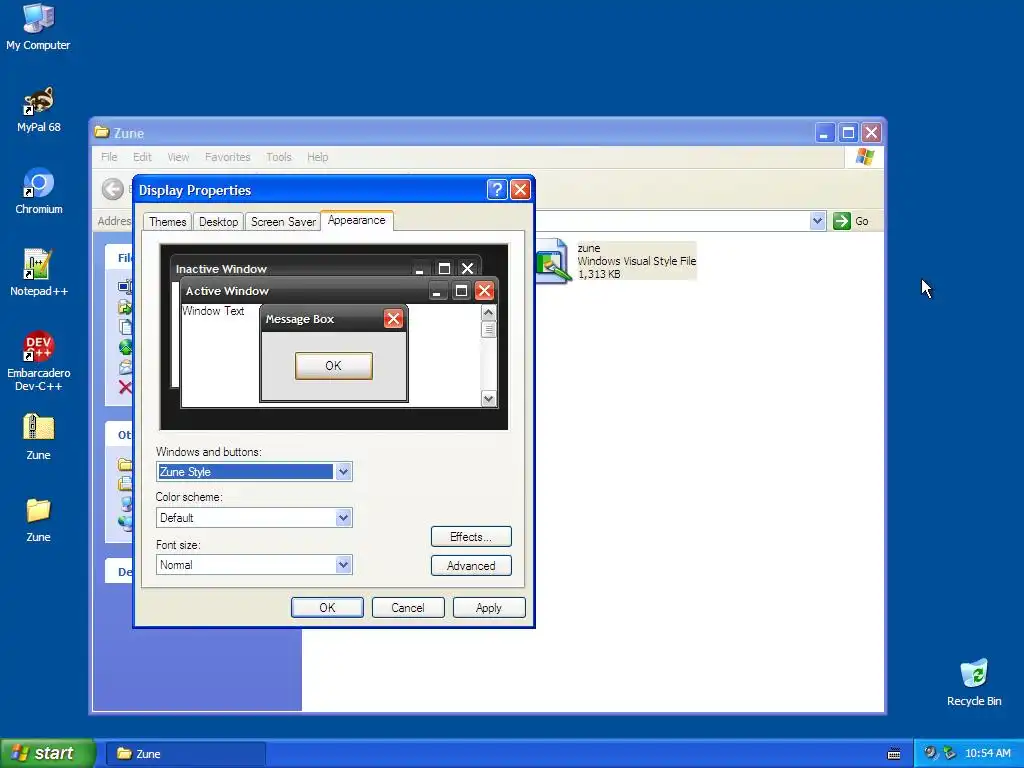Switch to the Themes tab
Screen dimensions: 1024x768
(x=167, y=222)
